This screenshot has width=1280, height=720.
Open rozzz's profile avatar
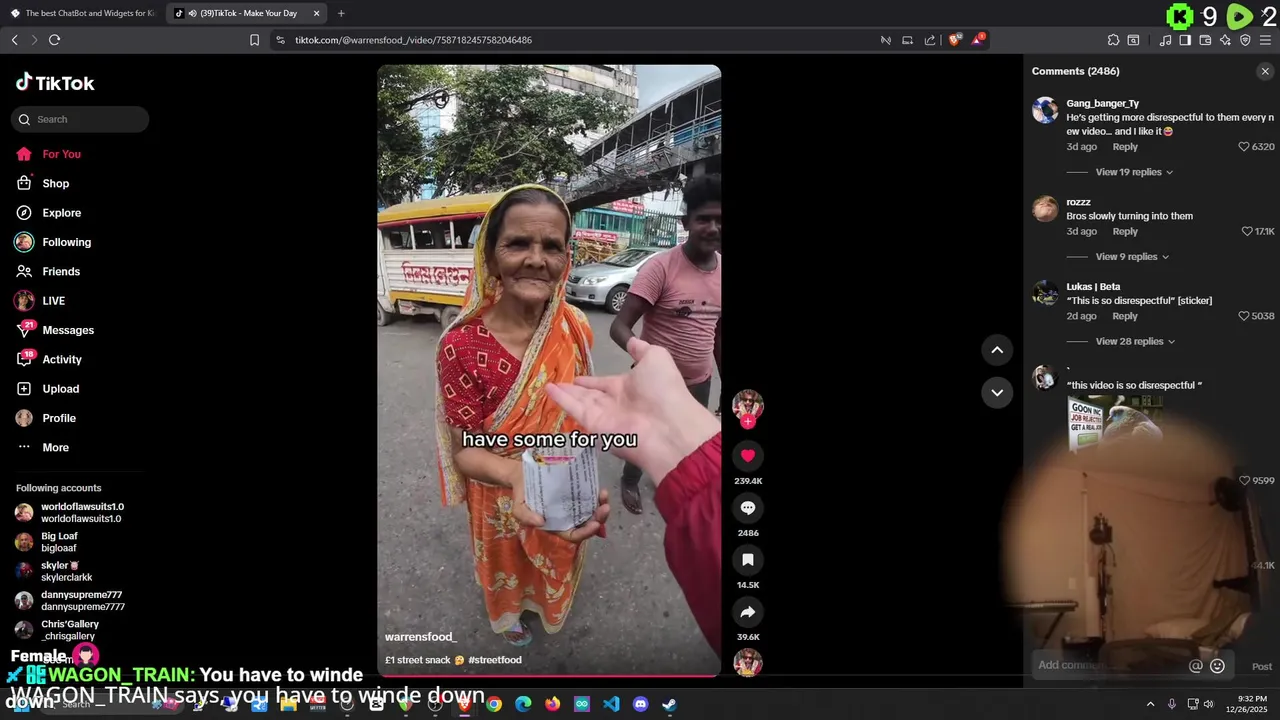(1045, 208)
